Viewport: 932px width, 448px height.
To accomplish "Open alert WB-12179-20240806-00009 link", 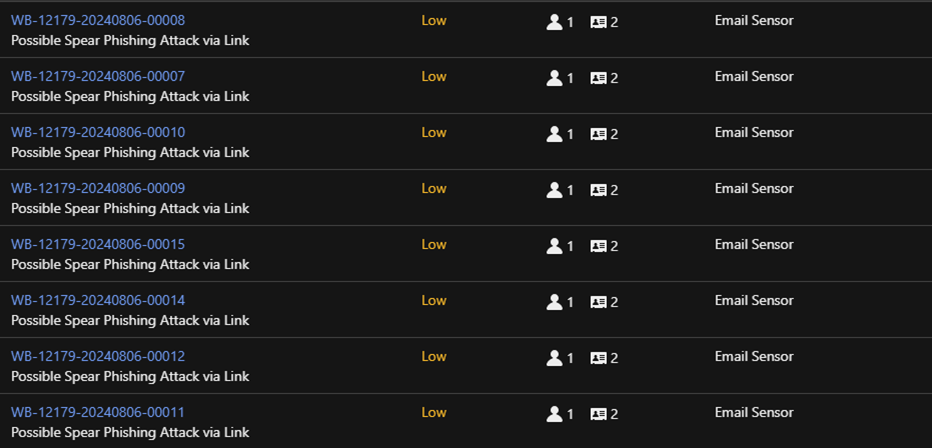I will click(x=98, y=188).
